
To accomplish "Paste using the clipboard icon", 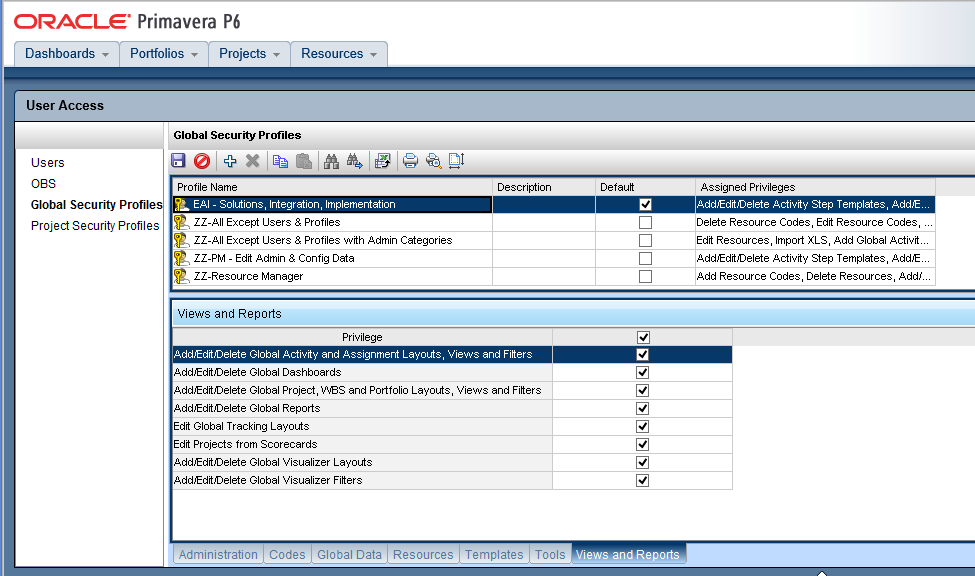I will click(302, 160).
